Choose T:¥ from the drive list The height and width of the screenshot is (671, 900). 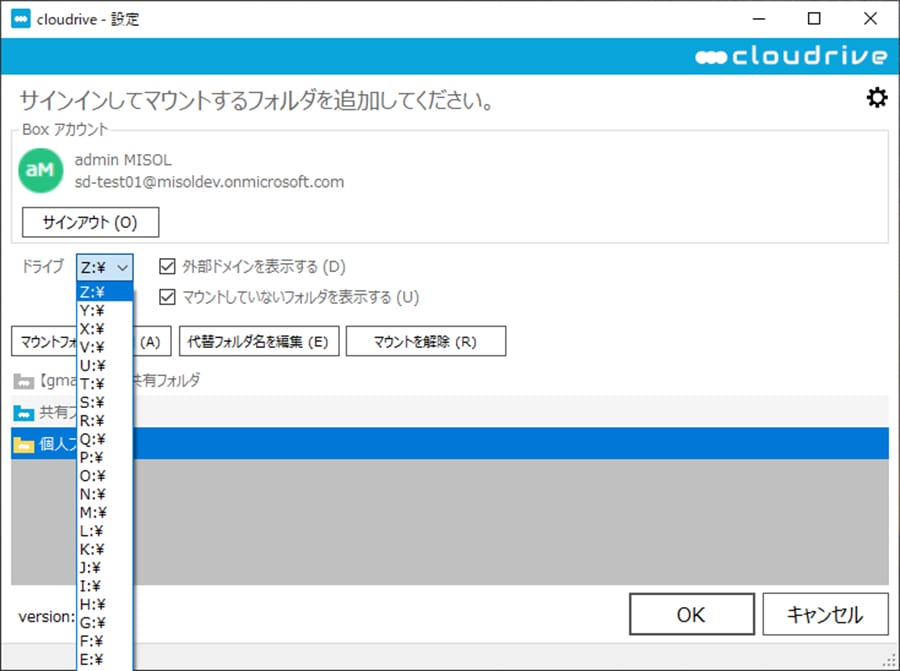pyautogui.click(x=104, y=384)
